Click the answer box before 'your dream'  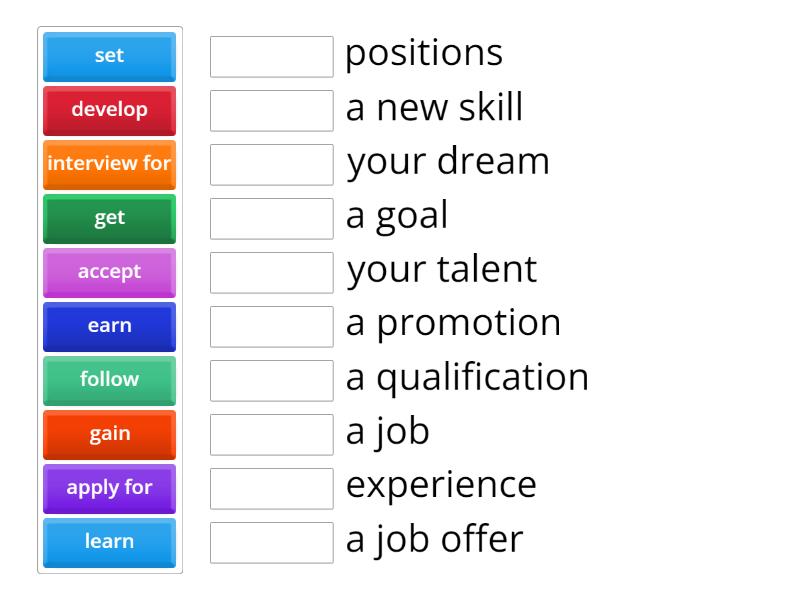tap(272, 165)
